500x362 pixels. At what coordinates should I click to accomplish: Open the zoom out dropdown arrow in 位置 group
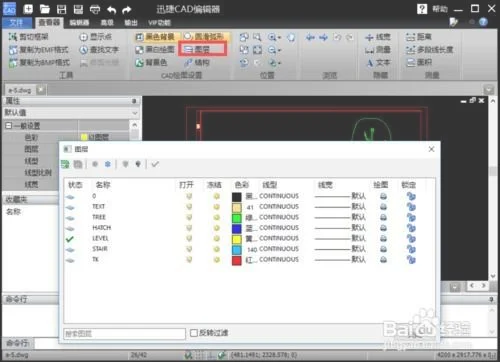coord(279,50)
